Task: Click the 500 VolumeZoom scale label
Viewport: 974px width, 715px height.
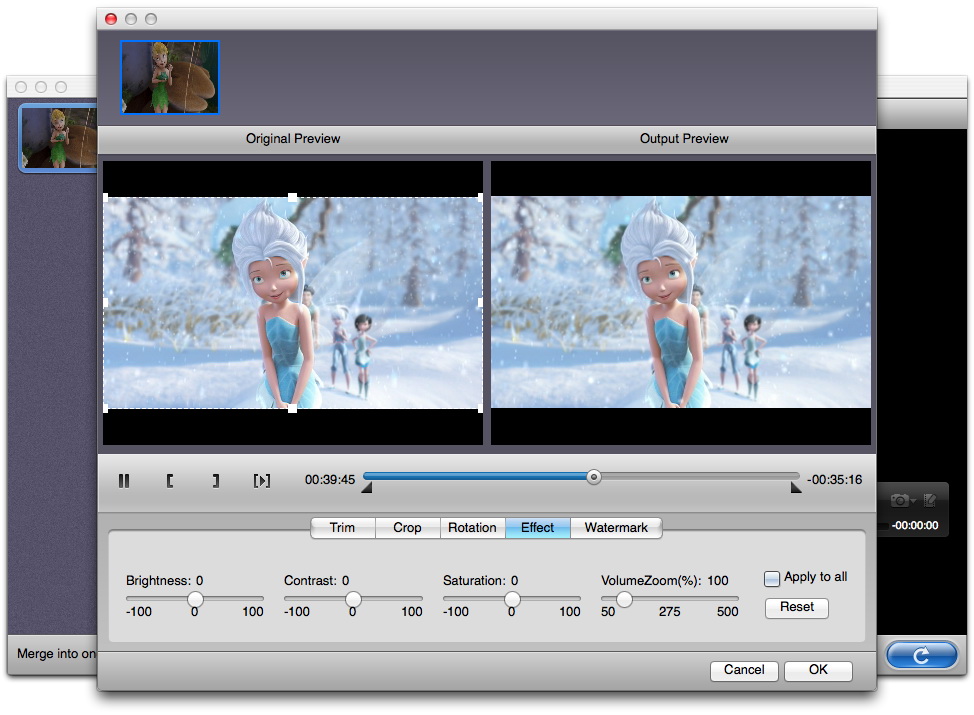Action: pyautogui.click(x=727, y=612)
